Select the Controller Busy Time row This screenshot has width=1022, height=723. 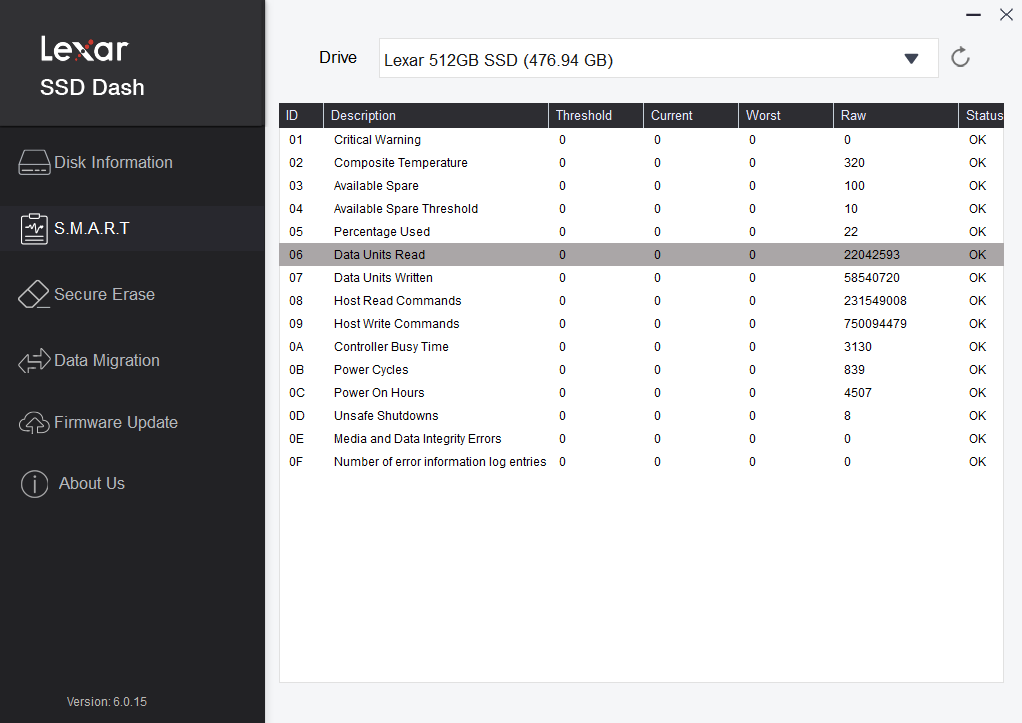(x=641, y=347)
